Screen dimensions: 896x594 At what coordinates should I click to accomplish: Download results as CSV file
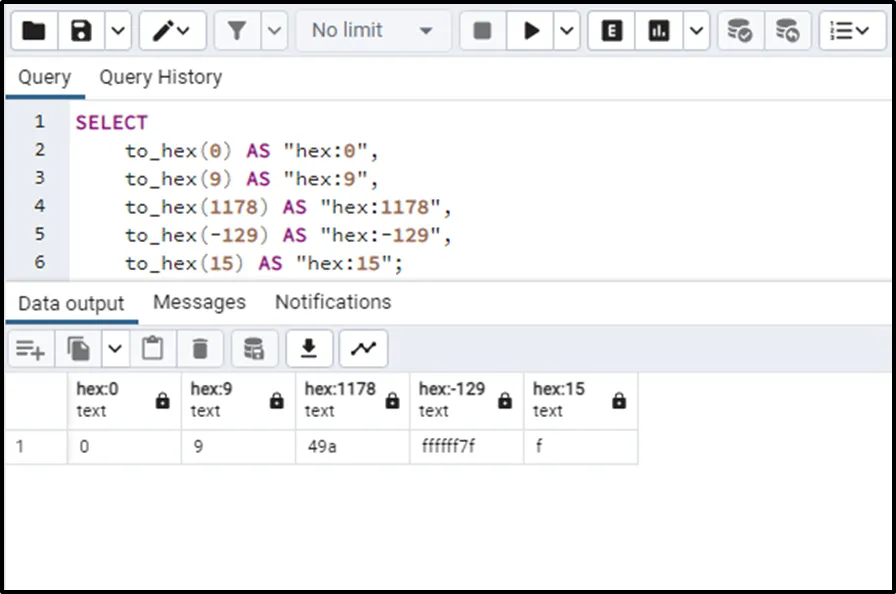(309, 348)
